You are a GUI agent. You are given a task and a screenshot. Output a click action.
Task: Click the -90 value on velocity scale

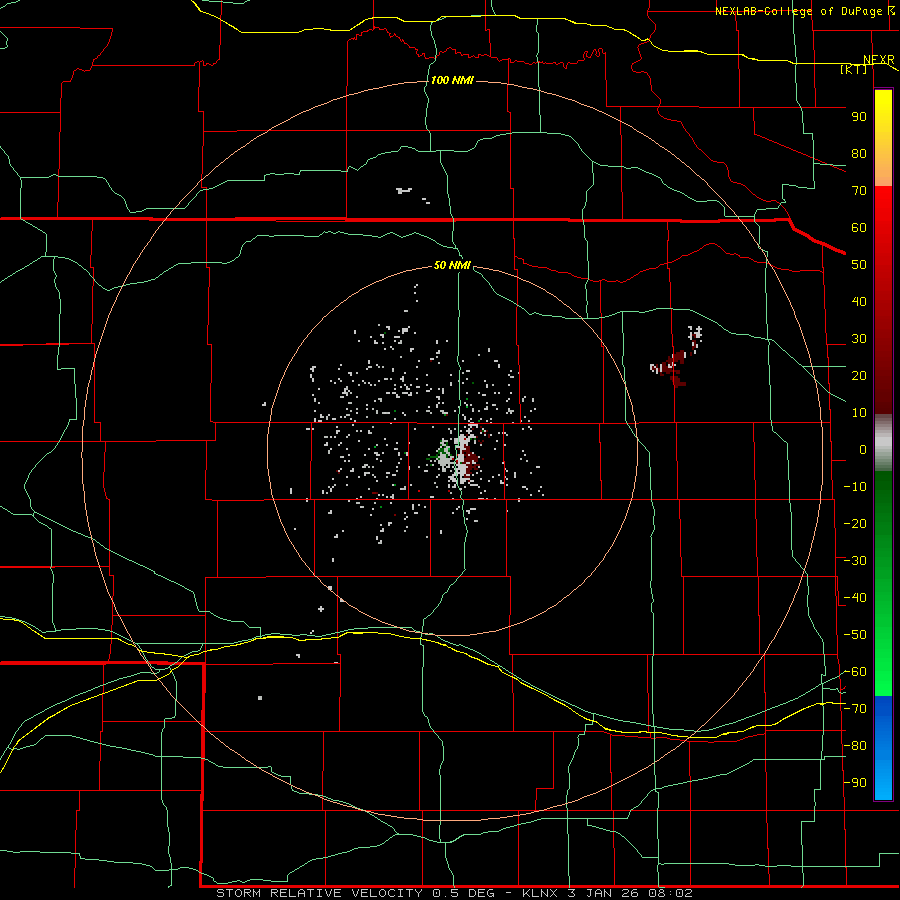click(855, 783)
